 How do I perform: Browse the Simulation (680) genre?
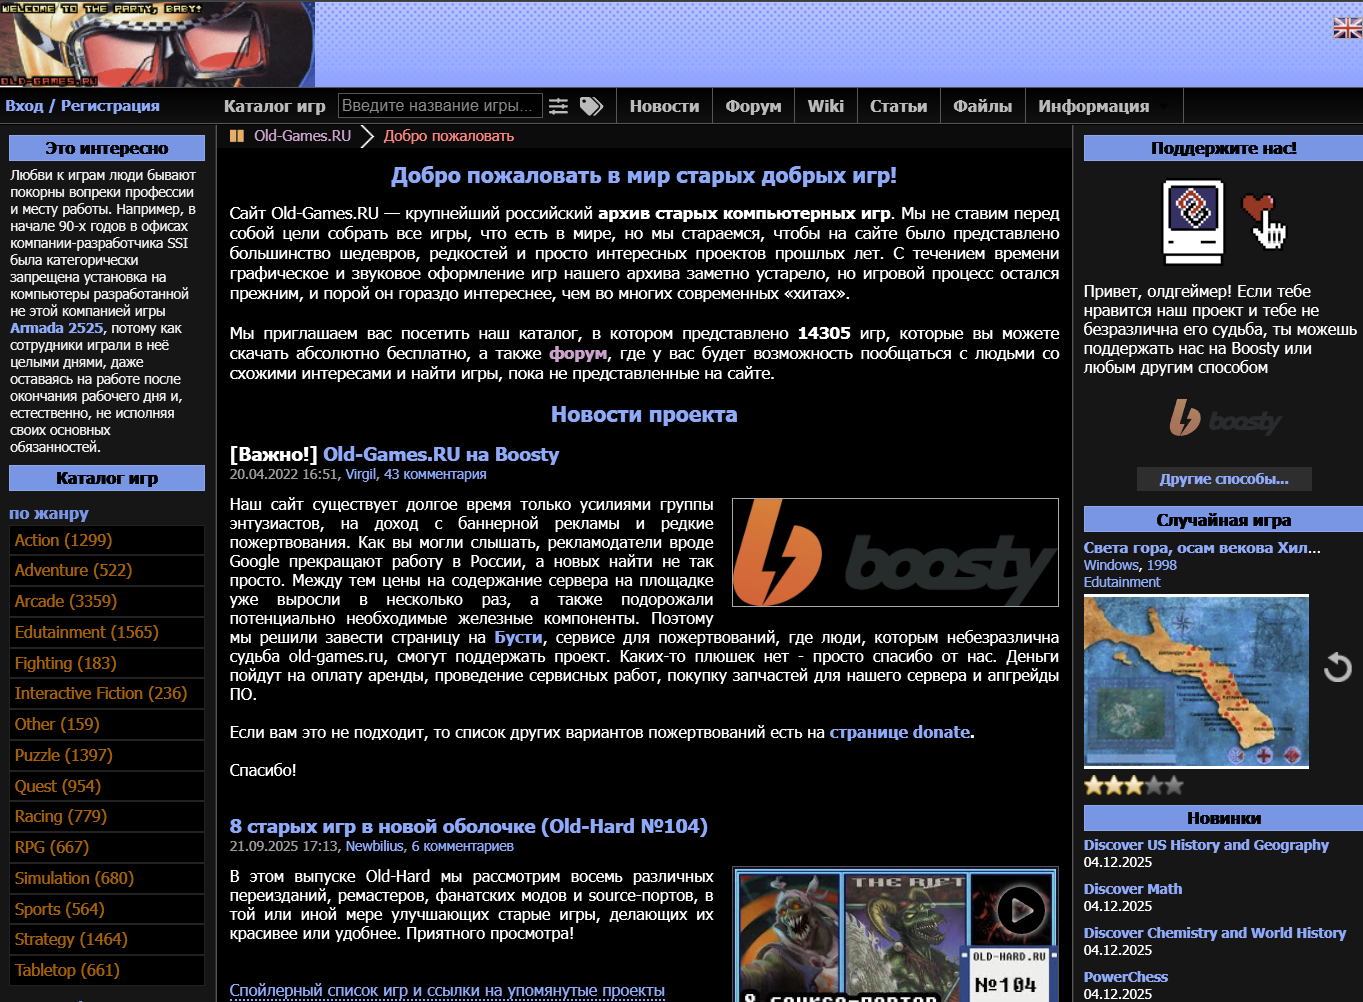106,878
